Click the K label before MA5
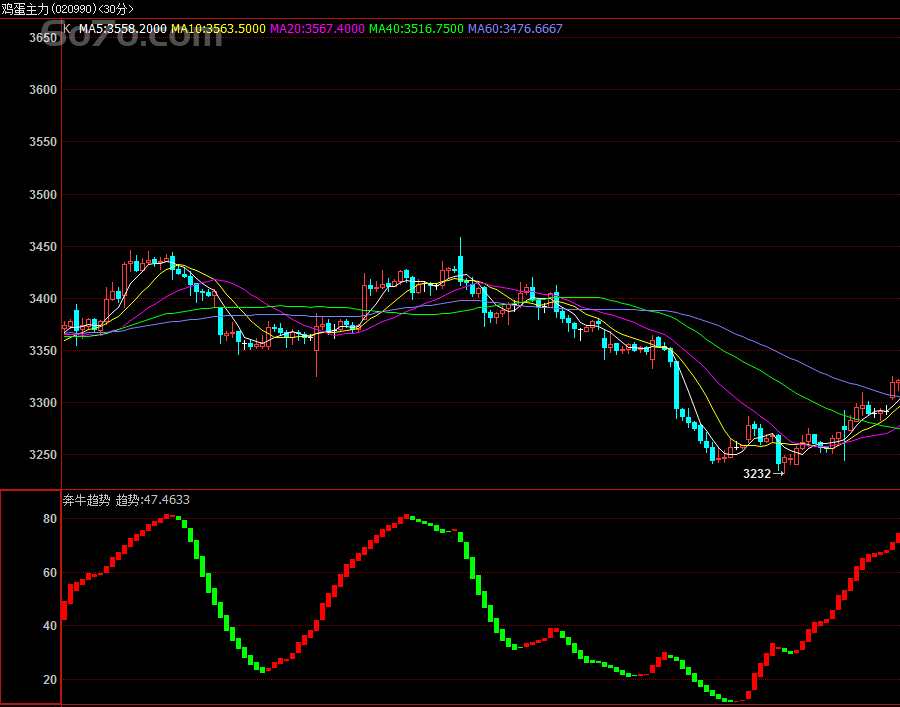Image resolution: width=900 pixels, height=707 pixels. coord(67,29)
